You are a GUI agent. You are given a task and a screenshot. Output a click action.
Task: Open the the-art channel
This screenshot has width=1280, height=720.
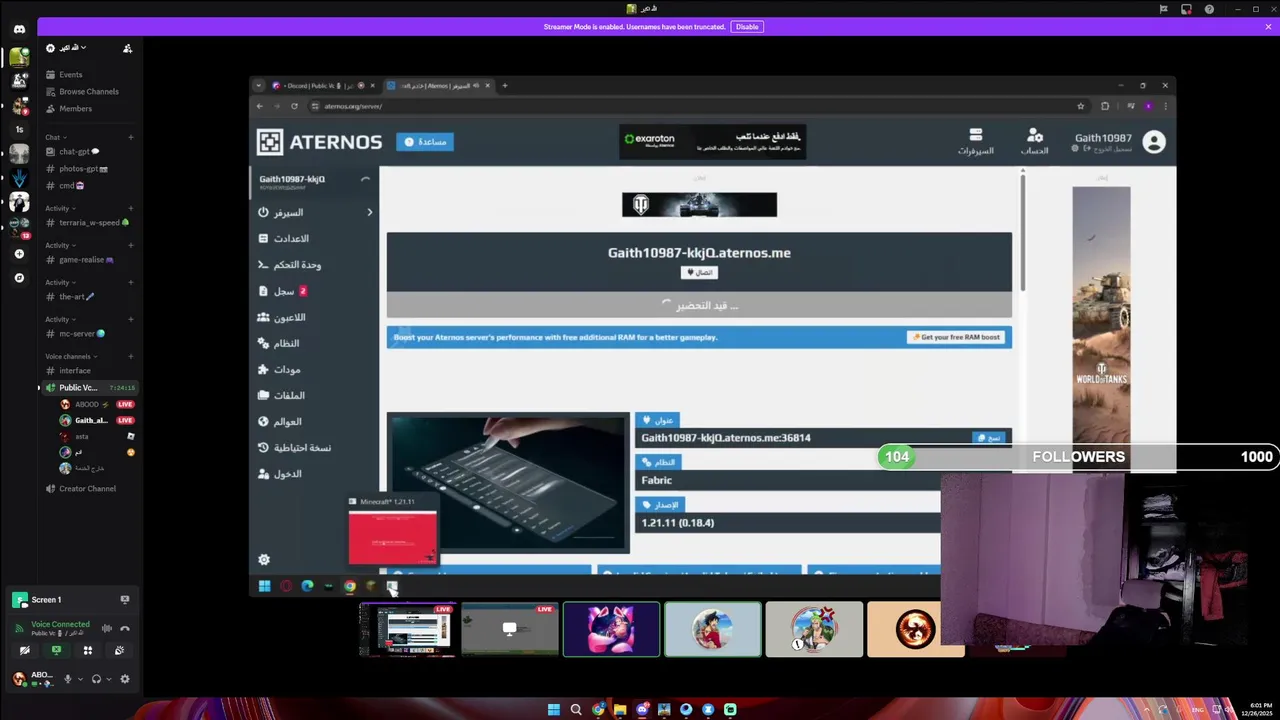click(x=89, y=297)
